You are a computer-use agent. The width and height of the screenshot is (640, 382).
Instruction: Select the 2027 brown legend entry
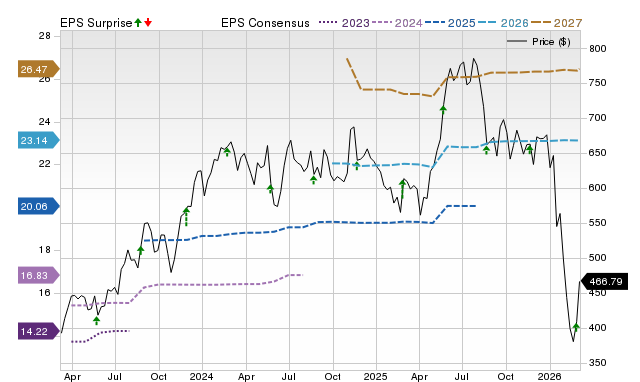(x=557, y=23)
